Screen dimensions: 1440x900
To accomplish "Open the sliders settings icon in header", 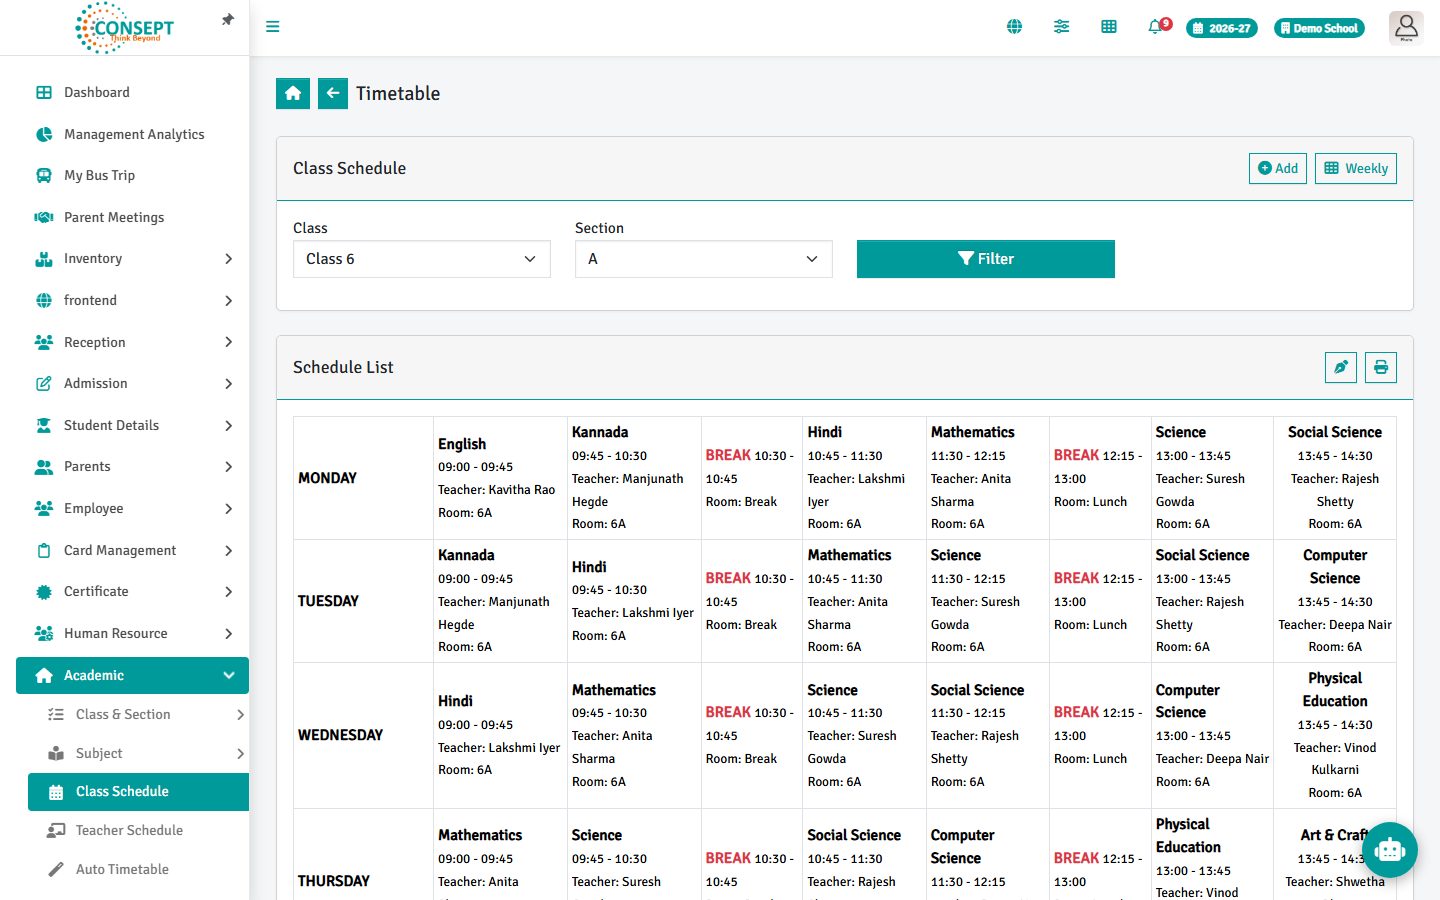I will point(1061,27).
